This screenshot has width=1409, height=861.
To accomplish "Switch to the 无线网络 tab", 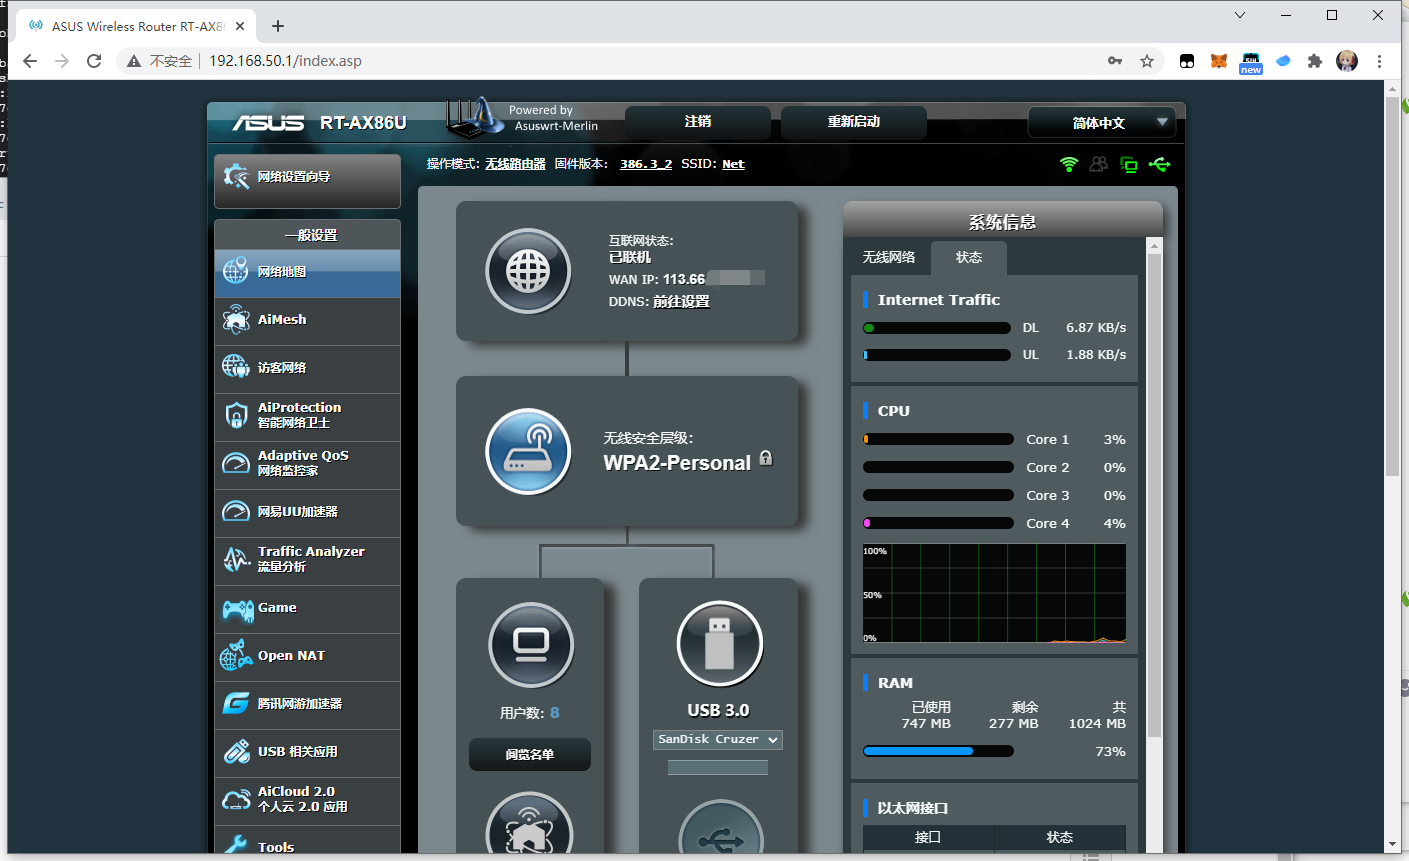I will pos(889,258).
